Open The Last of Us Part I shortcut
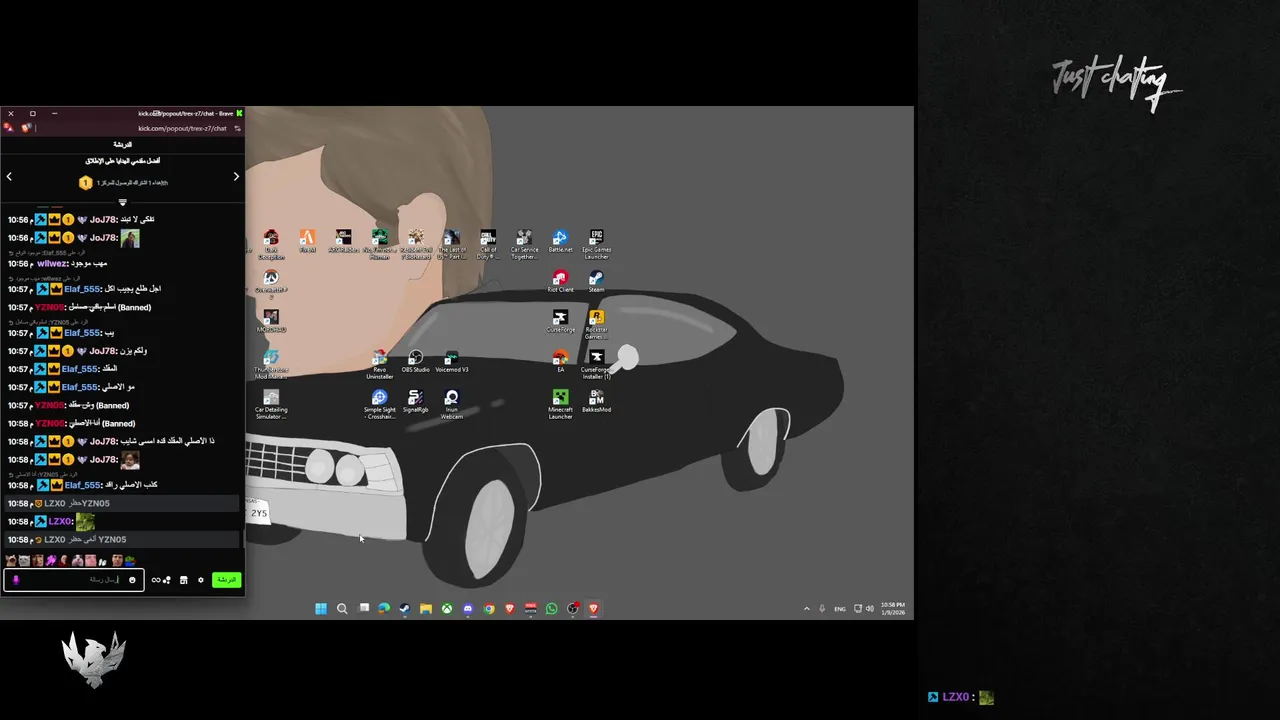Screen dimensions: 1280x720 (x=452, y=244)
